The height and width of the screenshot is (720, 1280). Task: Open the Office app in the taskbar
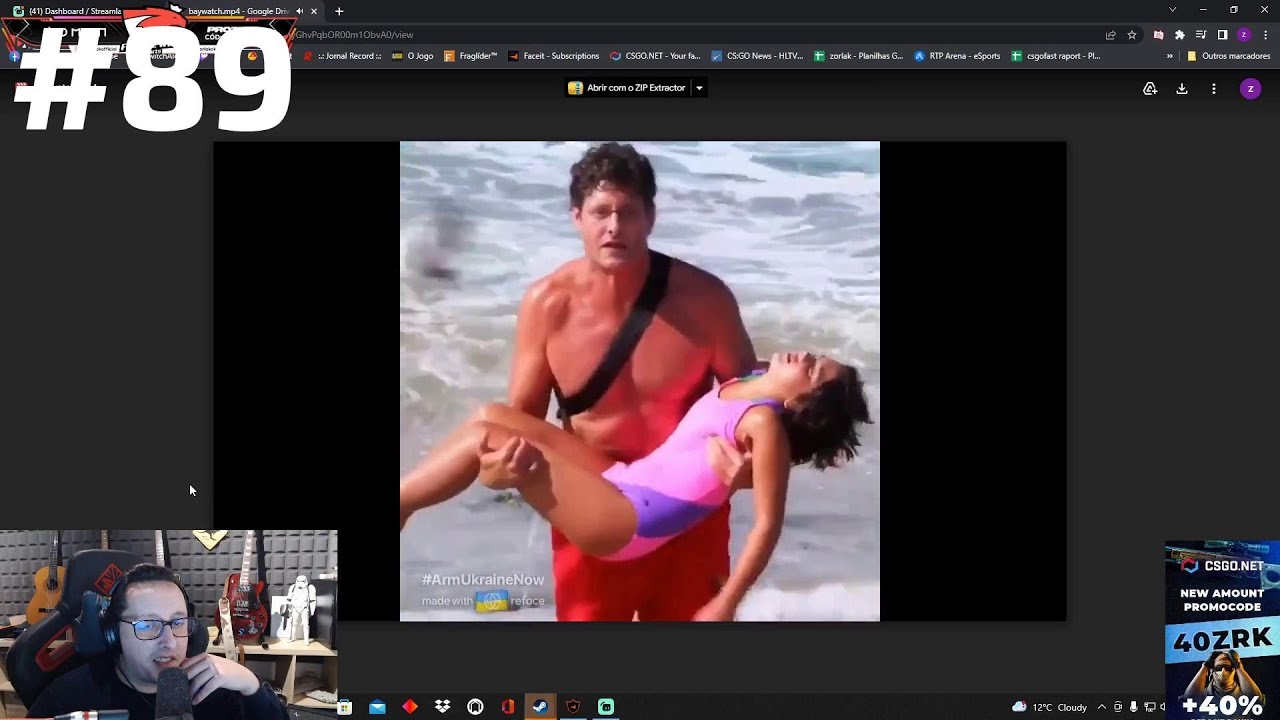[x=508, y=707]
